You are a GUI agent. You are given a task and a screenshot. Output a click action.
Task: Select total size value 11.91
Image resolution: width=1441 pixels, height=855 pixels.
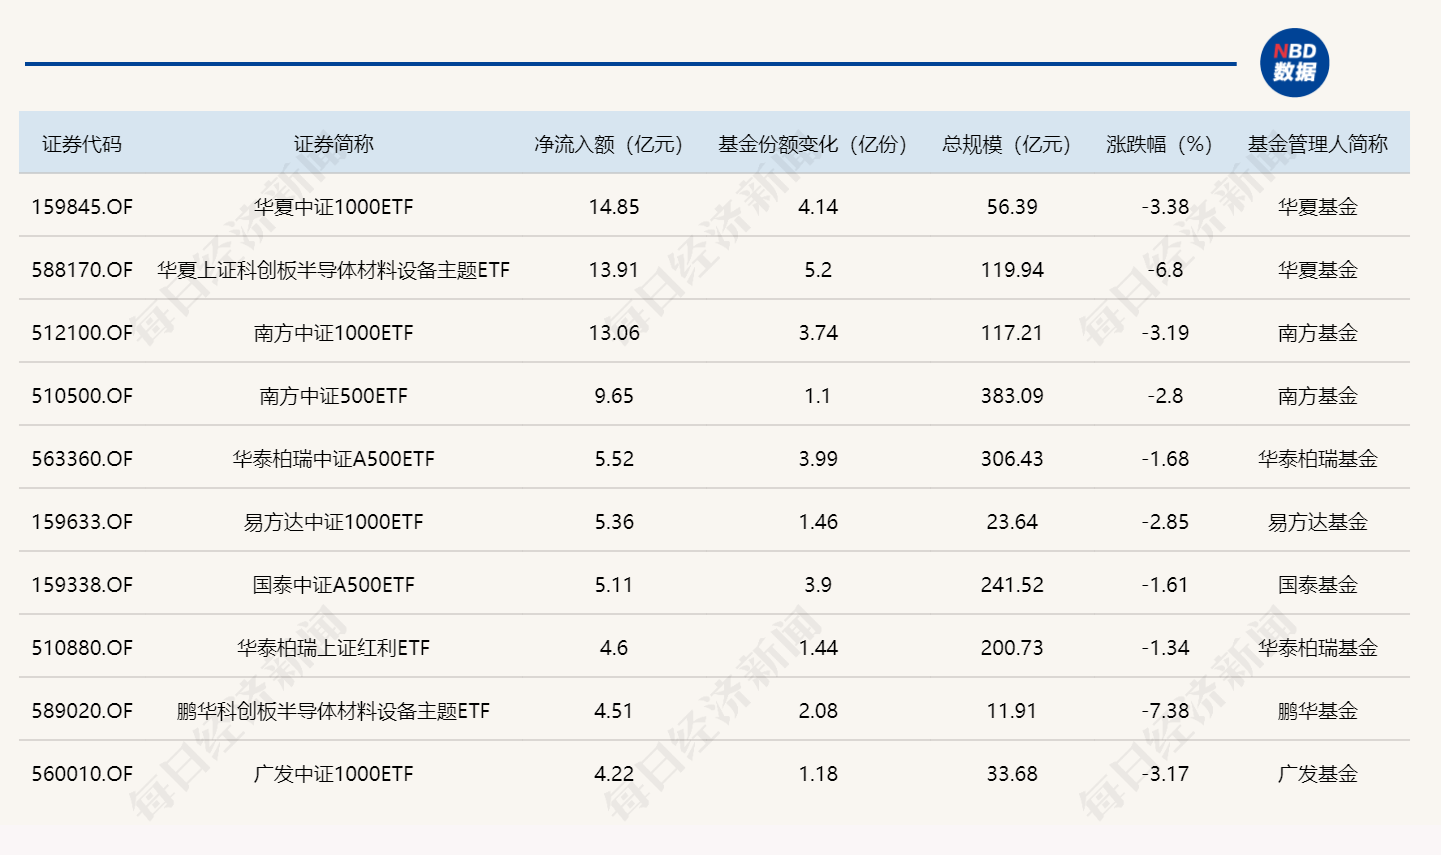1012,711
